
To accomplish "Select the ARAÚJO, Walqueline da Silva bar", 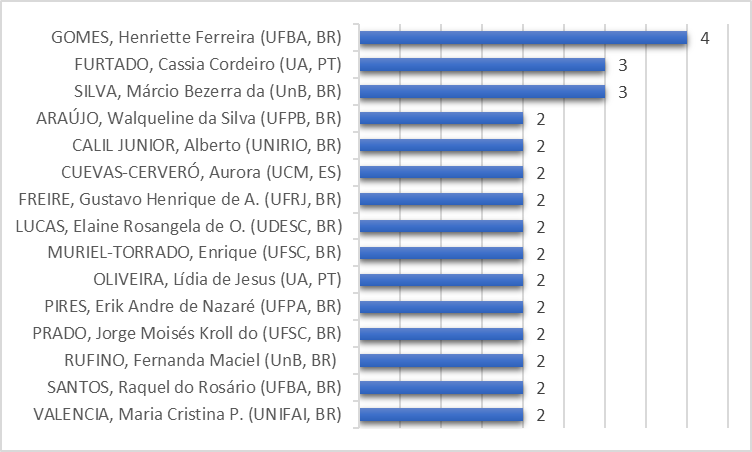I will click(x=441, y=119).
